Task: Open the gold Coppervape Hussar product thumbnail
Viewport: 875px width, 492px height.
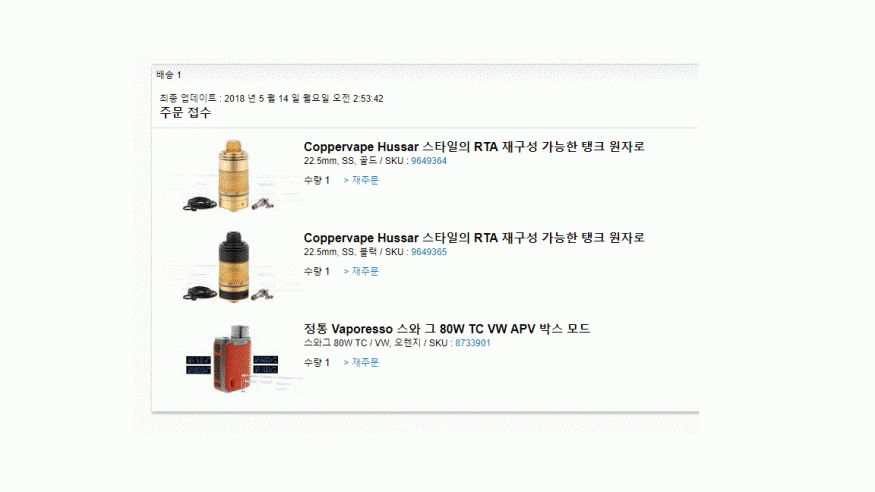Action: [x=232, y=176]
